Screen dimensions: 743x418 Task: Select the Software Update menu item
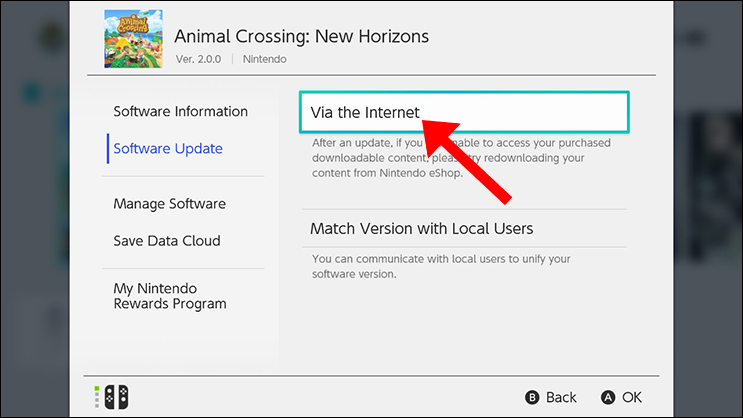click(x=168, y=148)
